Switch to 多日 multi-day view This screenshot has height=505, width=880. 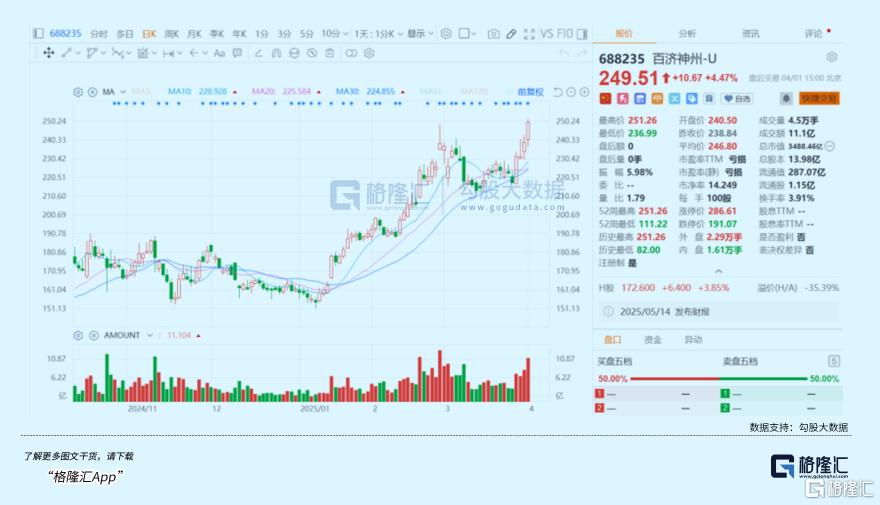click(125, 34)
